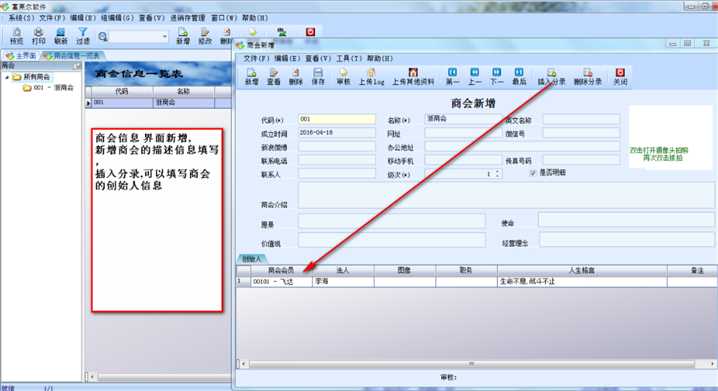Click the 预览 icon in main toolbar
718x391 pixels.
coord(16,36)
